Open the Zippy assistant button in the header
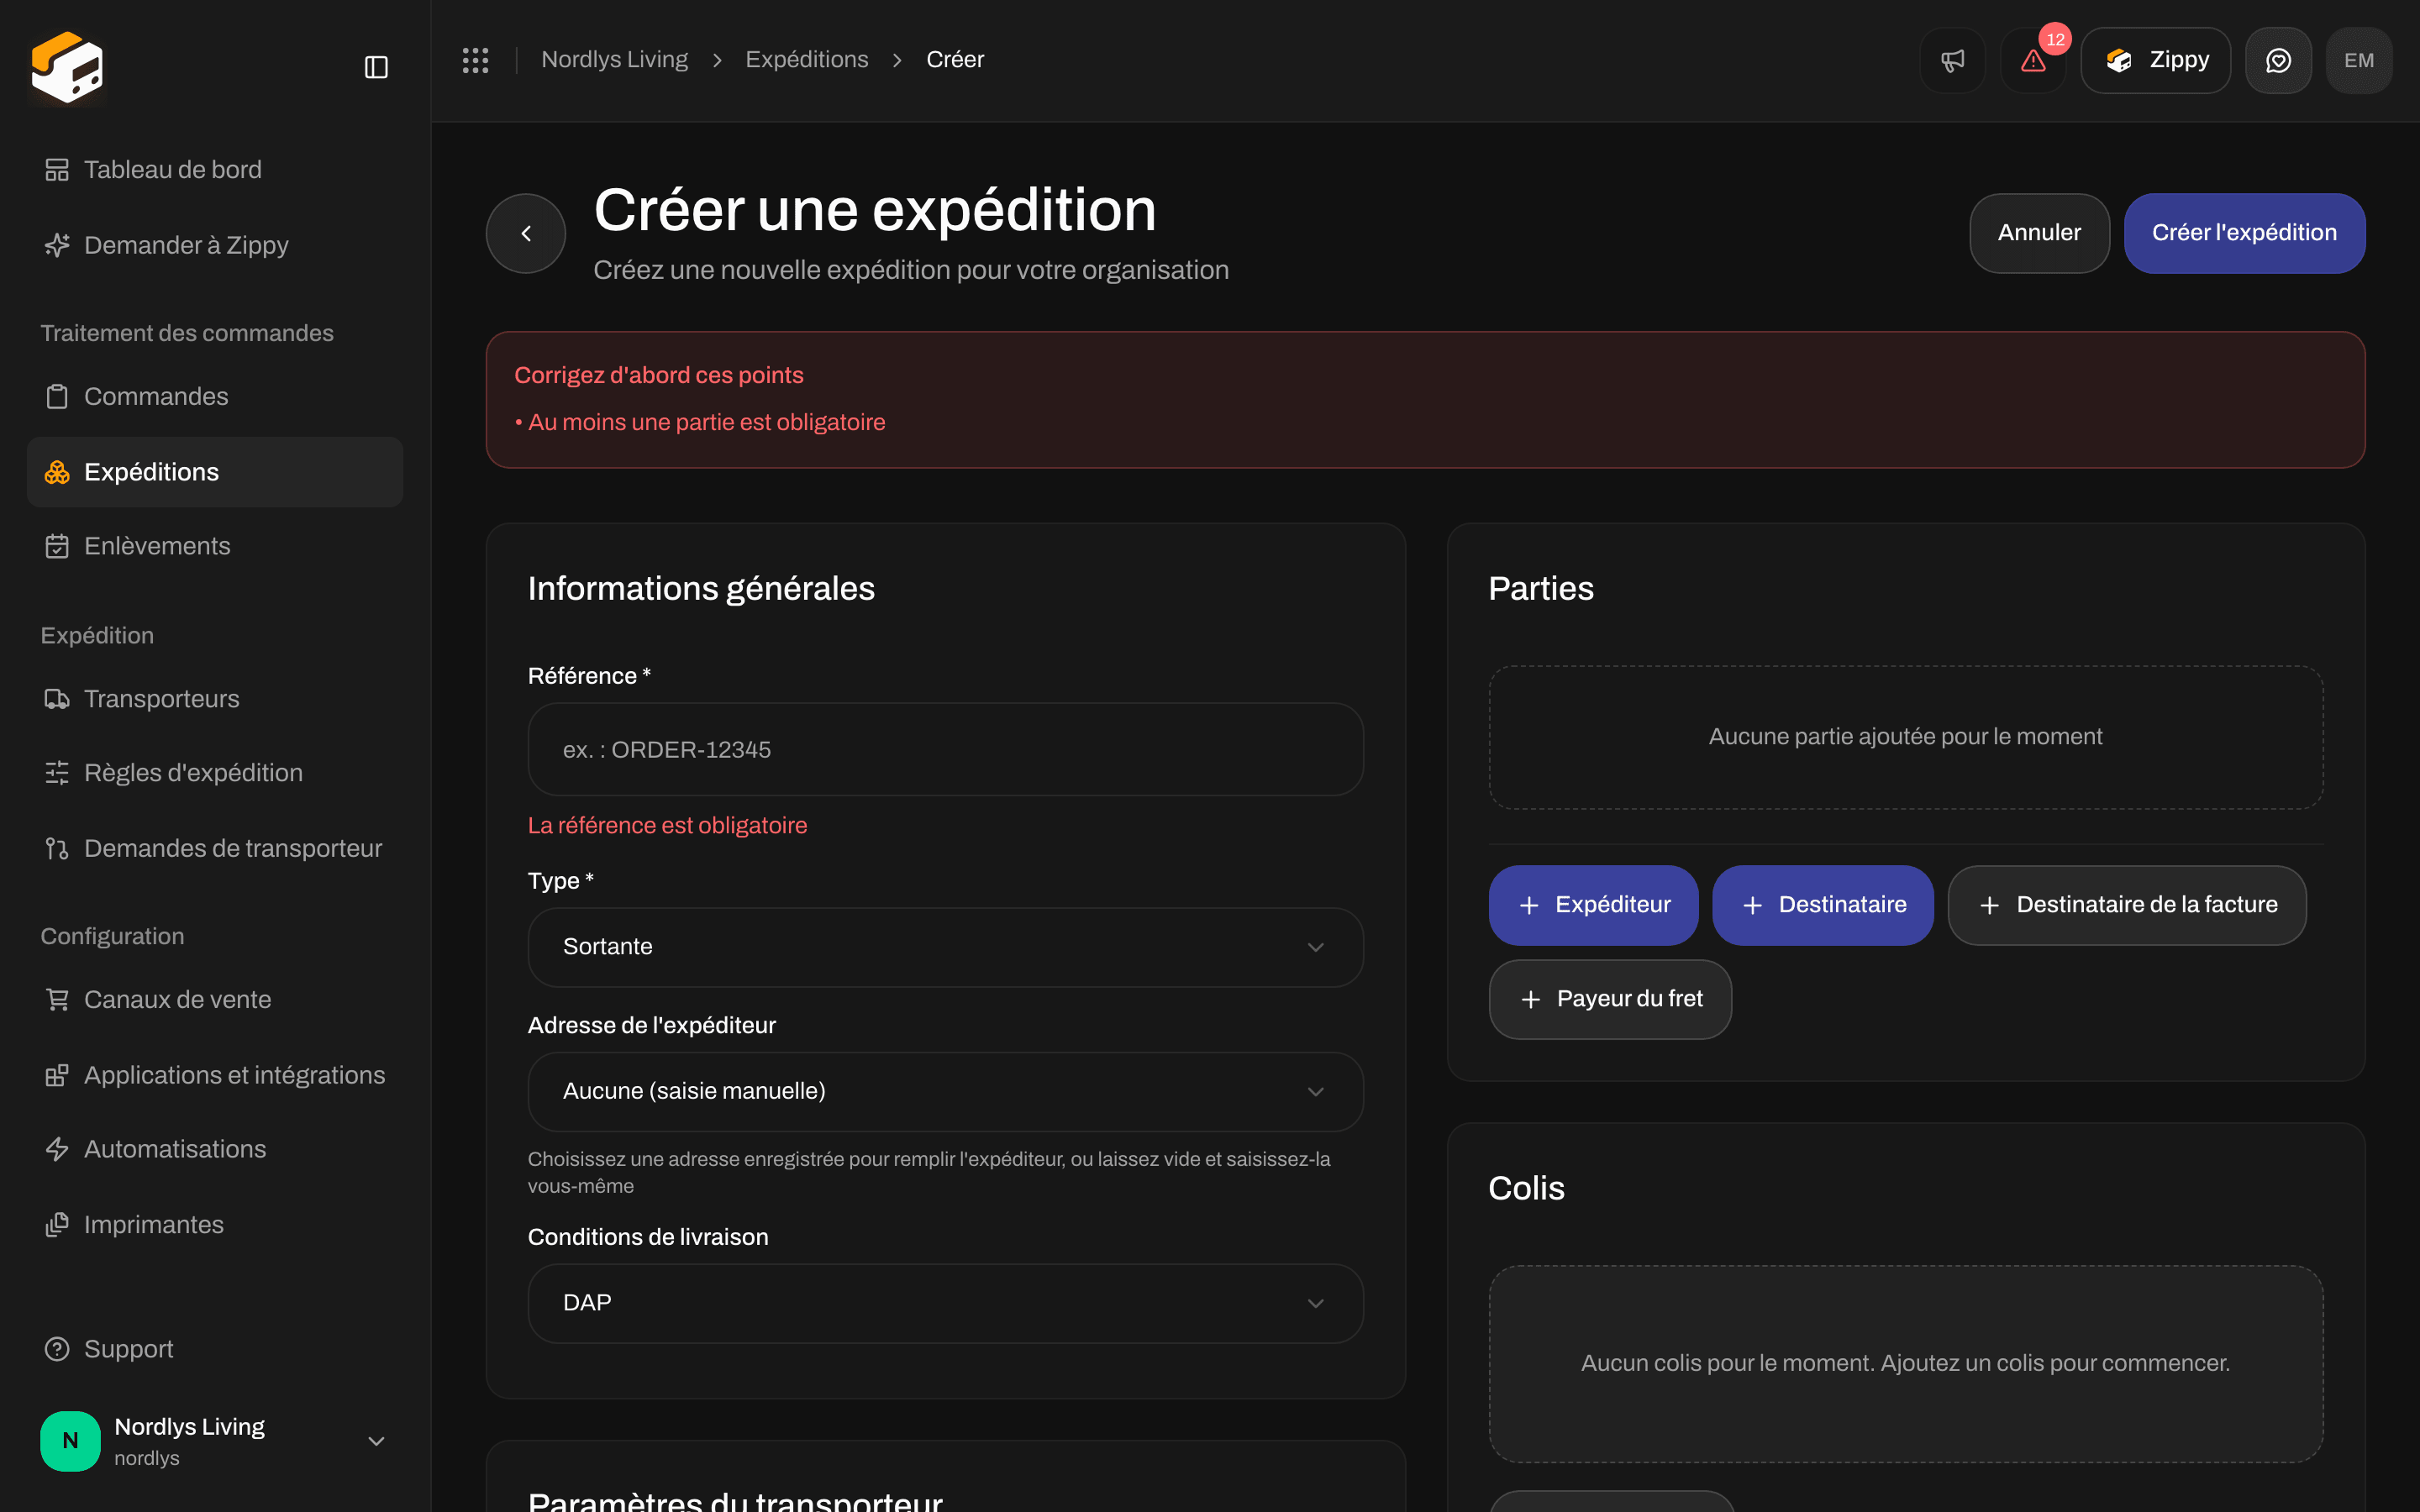Image resolution: width=2420 pixels, height=1512 pixels. pos(2155,60)
